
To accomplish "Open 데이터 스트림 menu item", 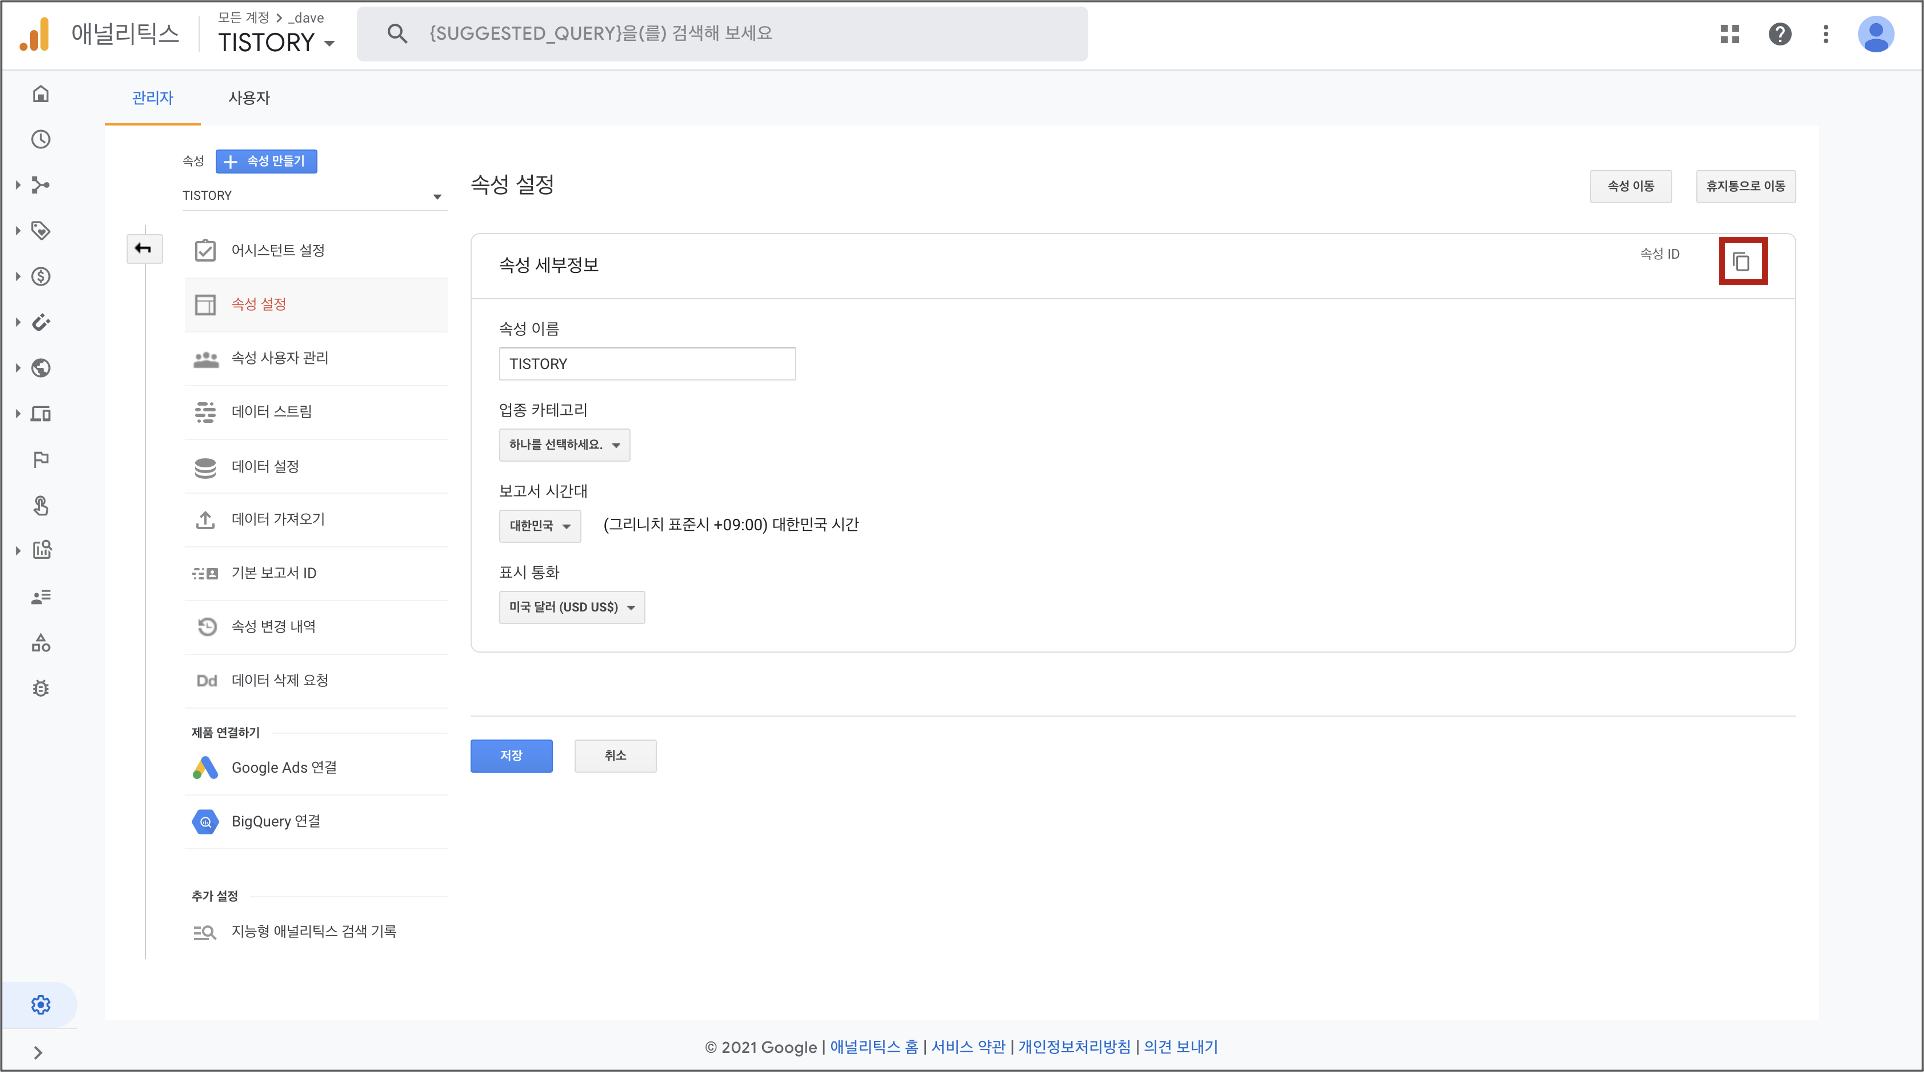I will (x=316, y=412).
